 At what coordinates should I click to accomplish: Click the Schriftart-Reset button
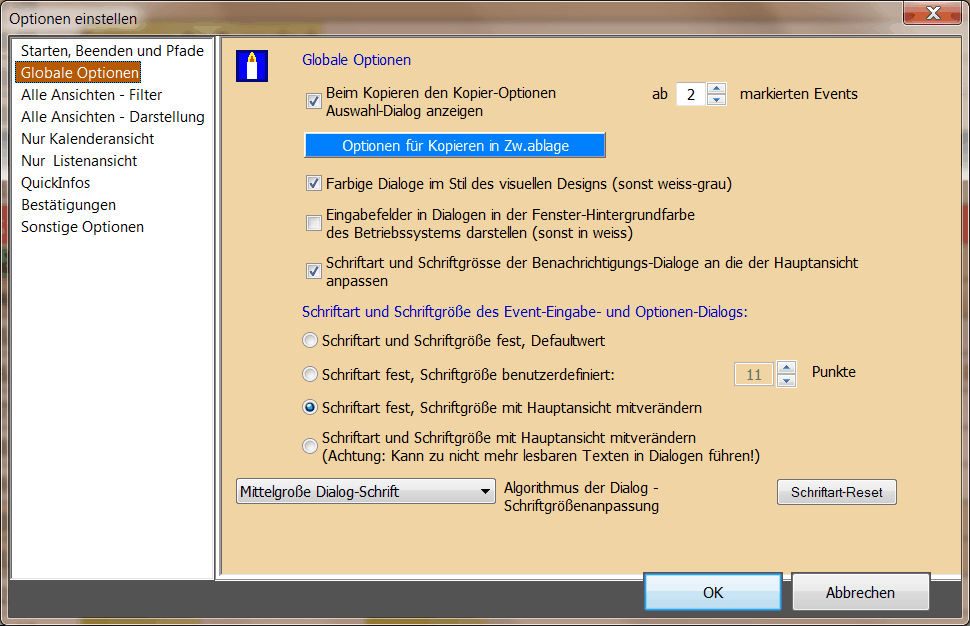pyautogui.click(x=836, y=492)
